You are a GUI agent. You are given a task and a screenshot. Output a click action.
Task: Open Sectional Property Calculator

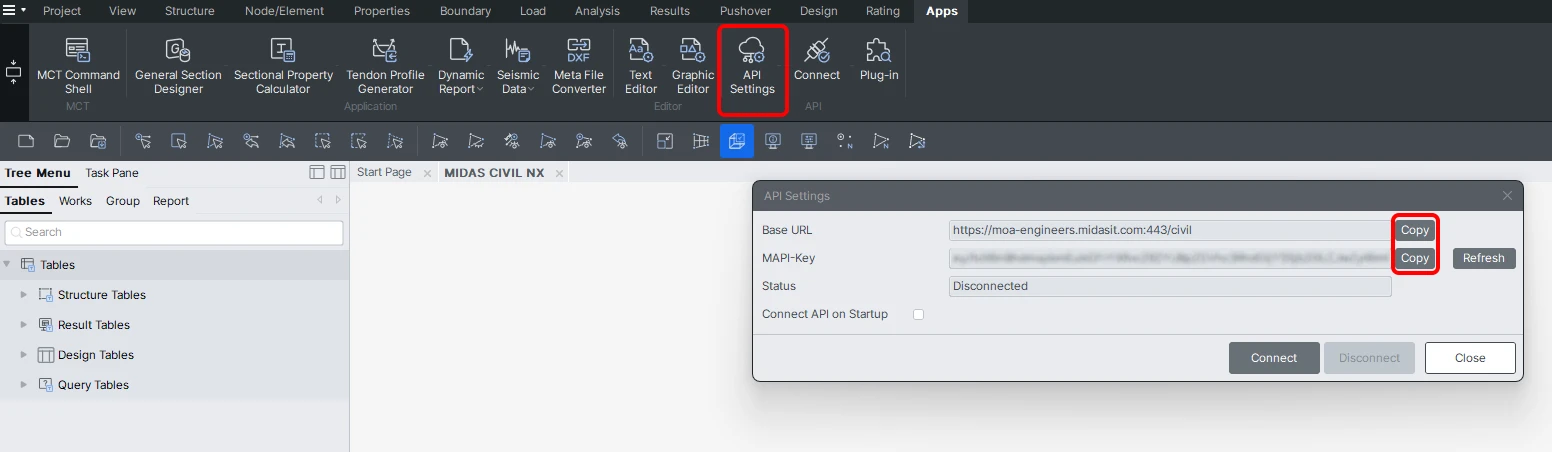(x=283, y=66)
